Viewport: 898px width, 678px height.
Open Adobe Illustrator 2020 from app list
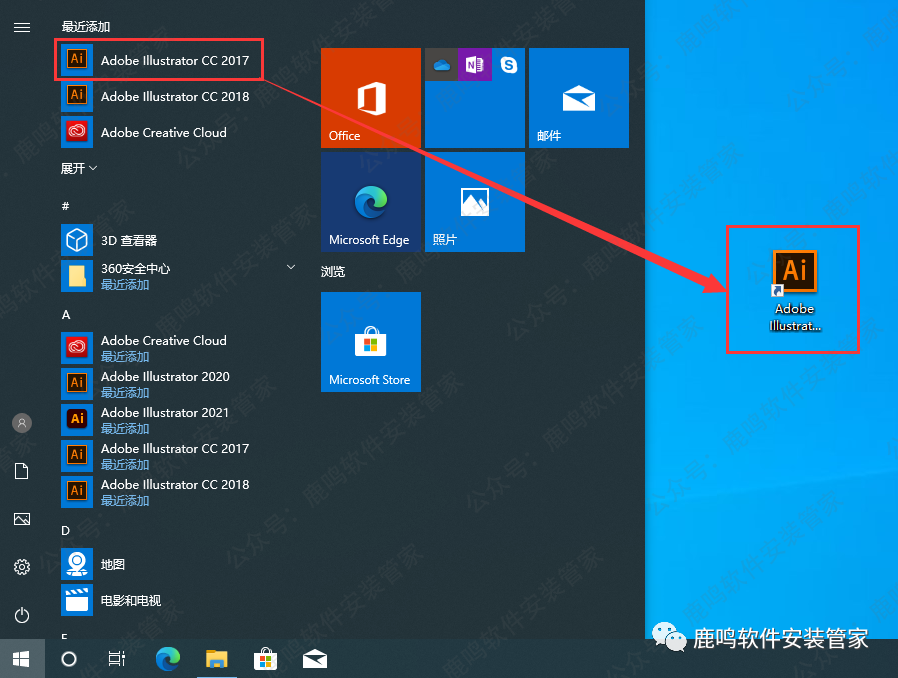[165, 384]
